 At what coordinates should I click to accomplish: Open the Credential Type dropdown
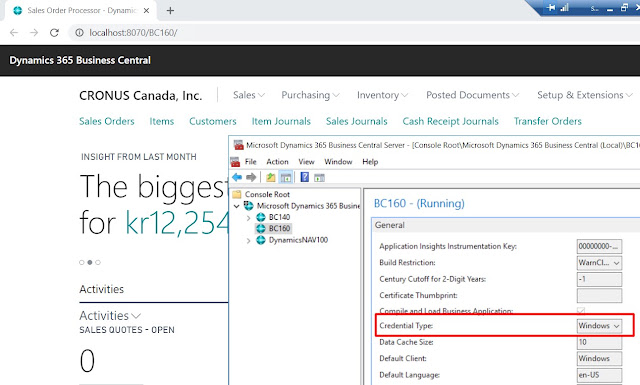[x=599, y=326]
